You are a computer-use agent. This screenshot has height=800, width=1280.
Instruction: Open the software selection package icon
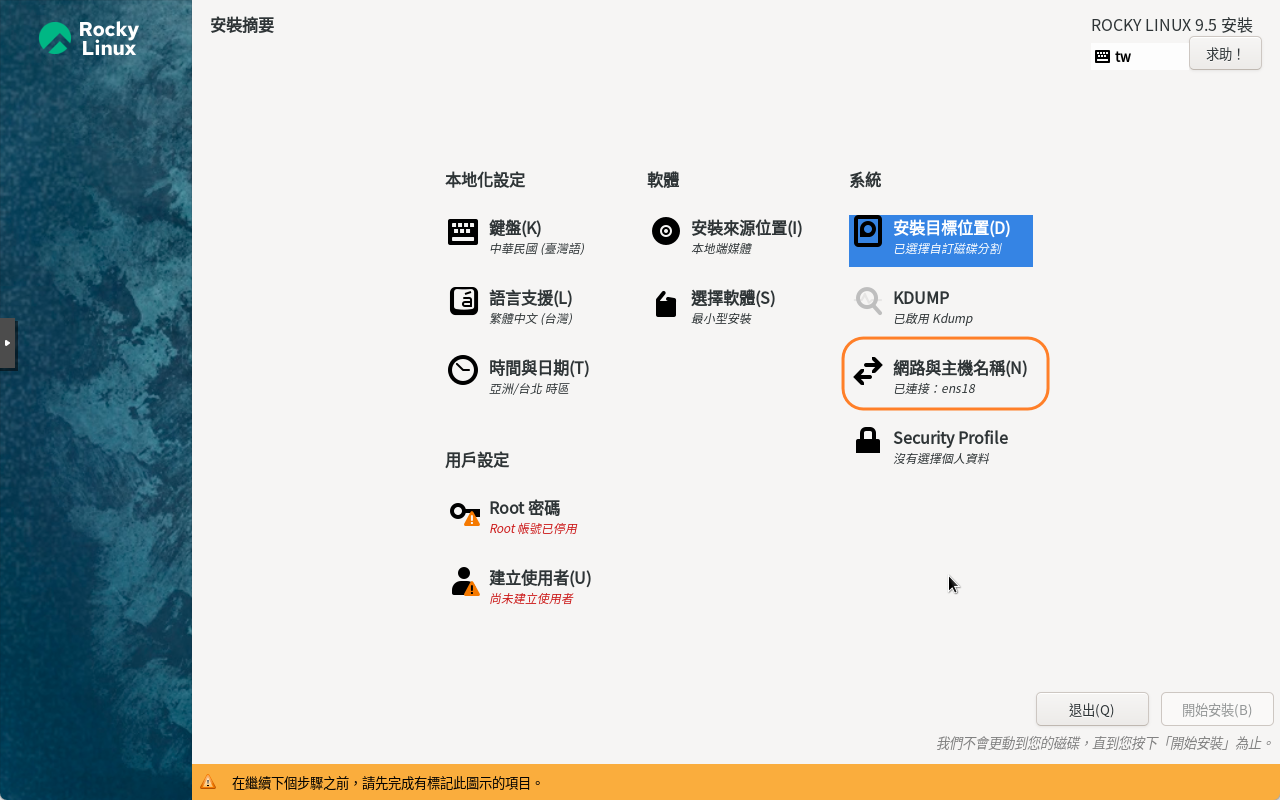[x=666, y=303]
